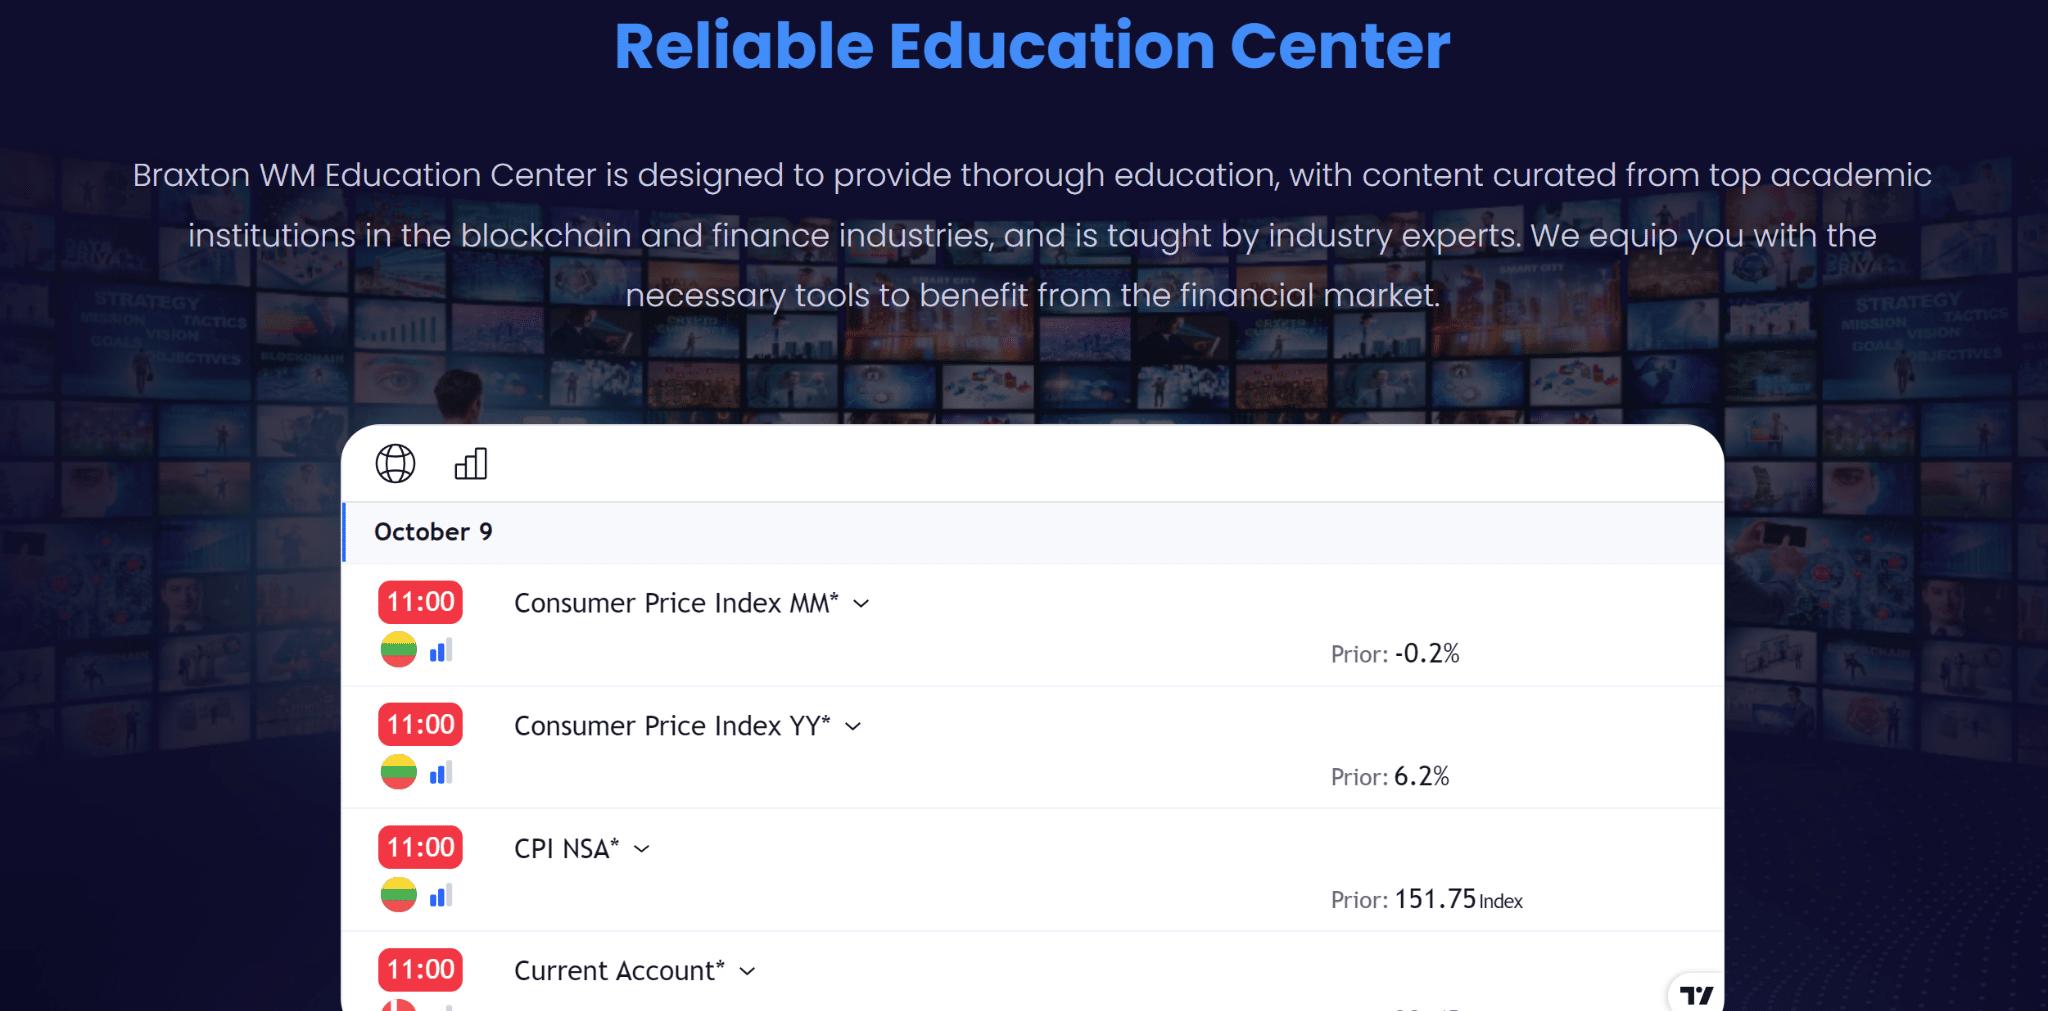Image resolution: width=2048 pixels, height=1011 pixels.
Task: Click Lithuania flag on CPI NSA row
Action: coord(398,895)
